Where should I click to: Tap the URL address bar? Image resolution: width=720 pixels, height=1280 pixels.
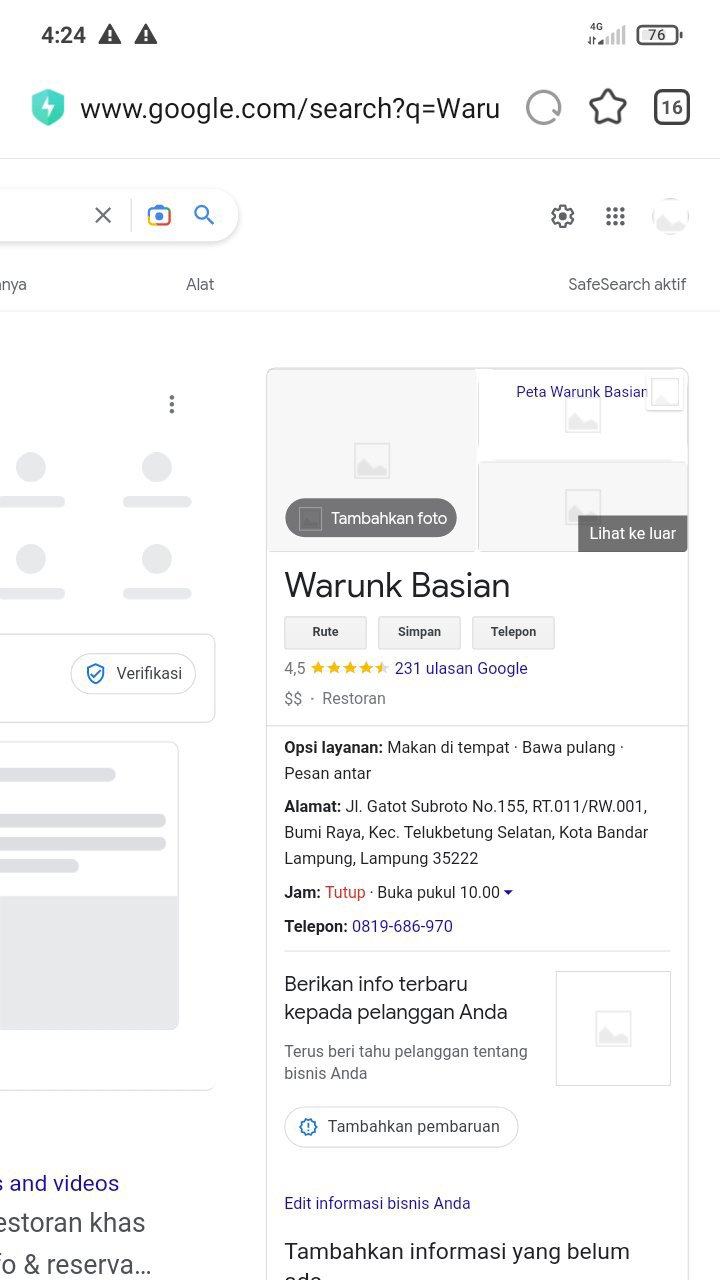tap(290, 108)
